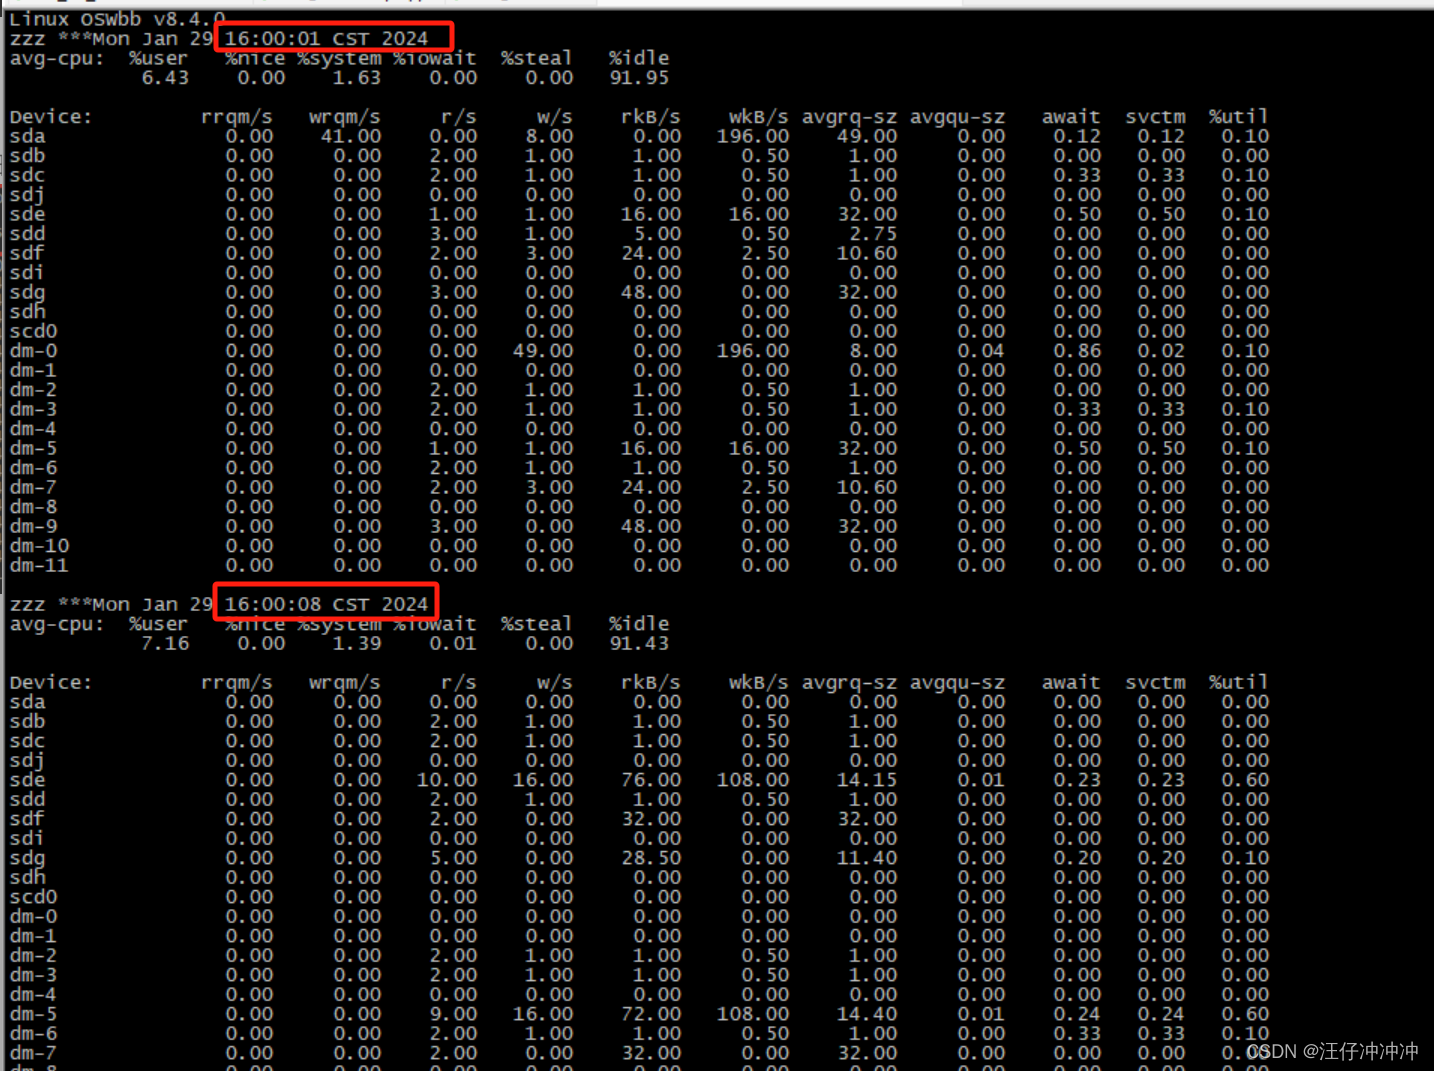
Task: Click the %user value 7.16
Action: point(164,643)
